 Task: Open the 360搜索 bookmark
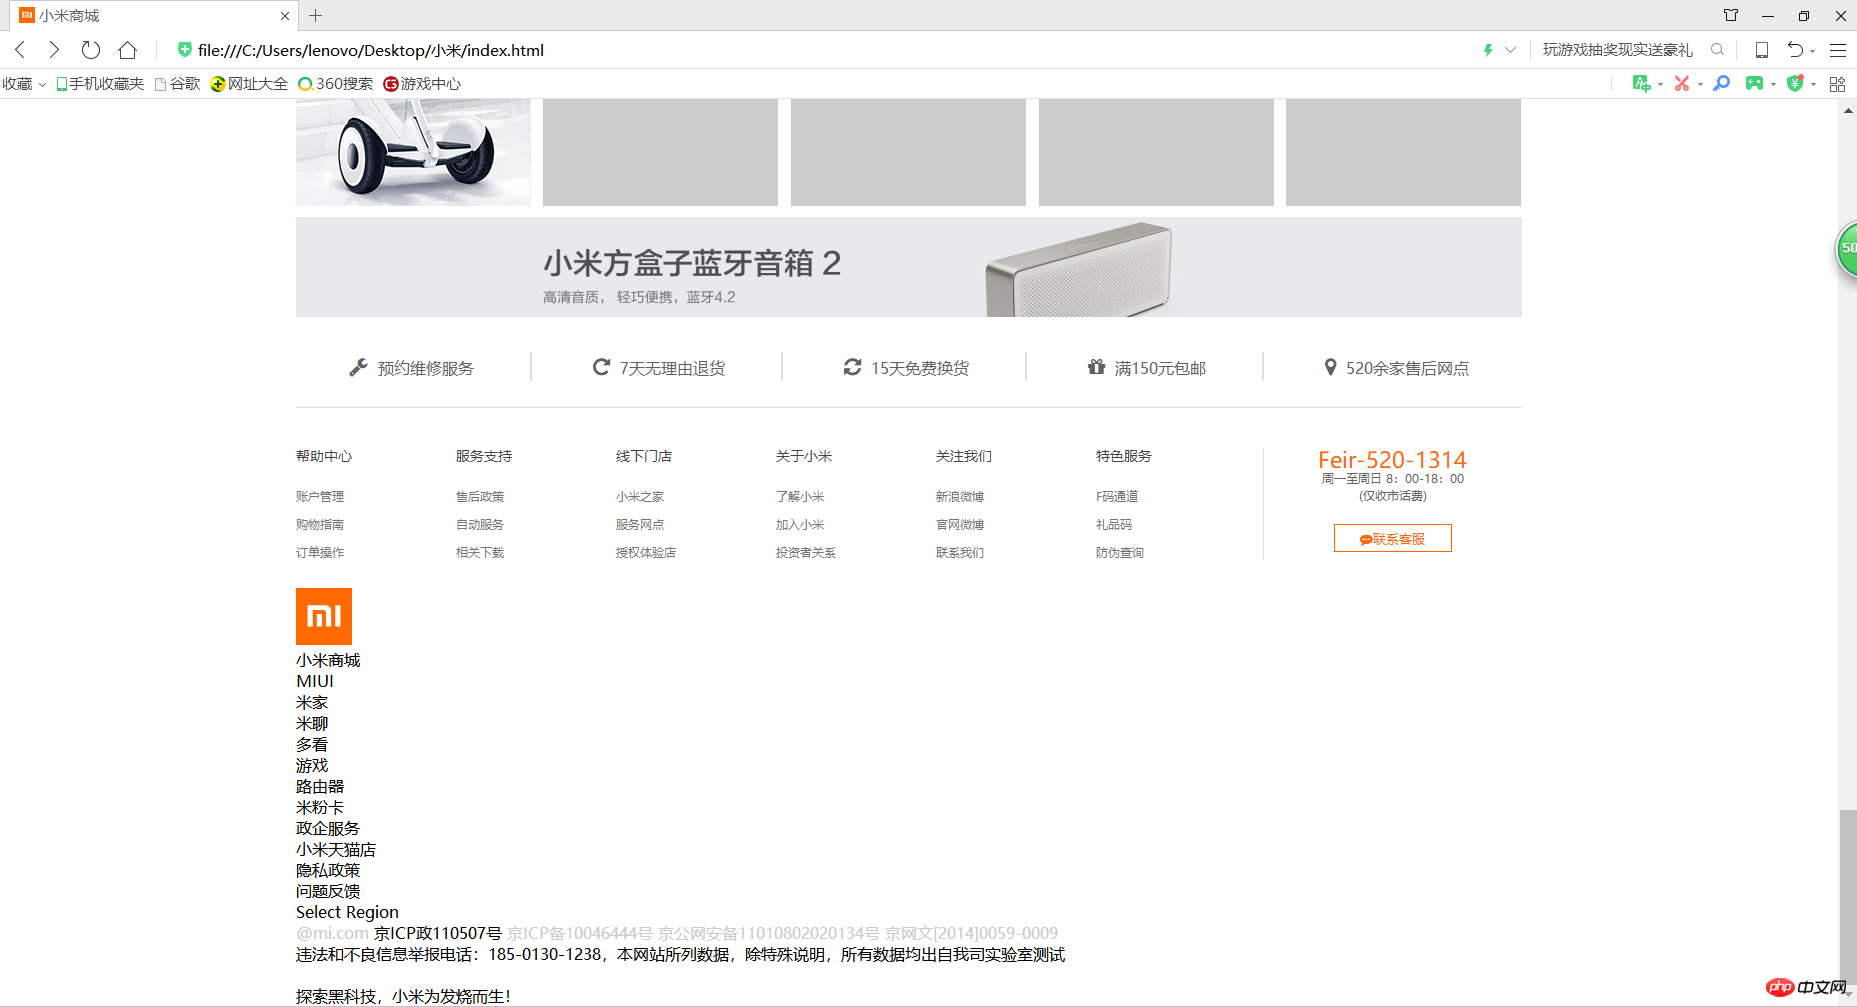(x=336, y=84)
